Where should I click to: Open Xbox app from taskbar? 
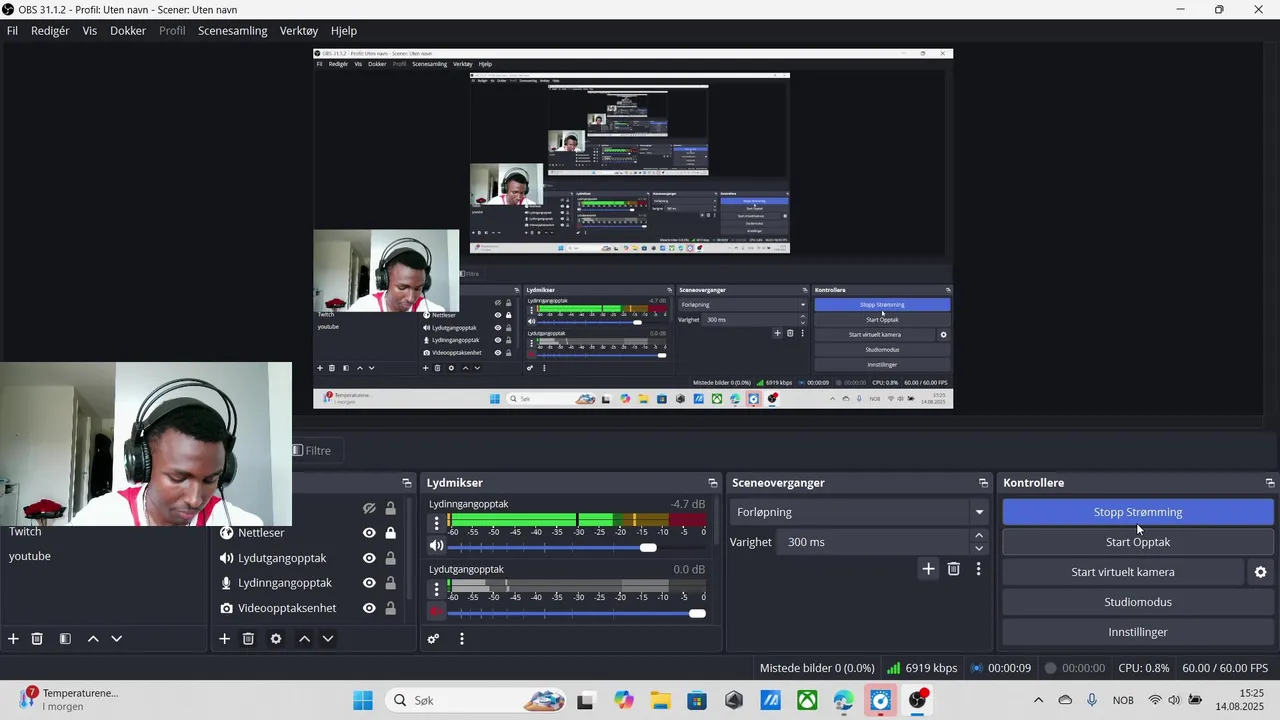point(807,700)
